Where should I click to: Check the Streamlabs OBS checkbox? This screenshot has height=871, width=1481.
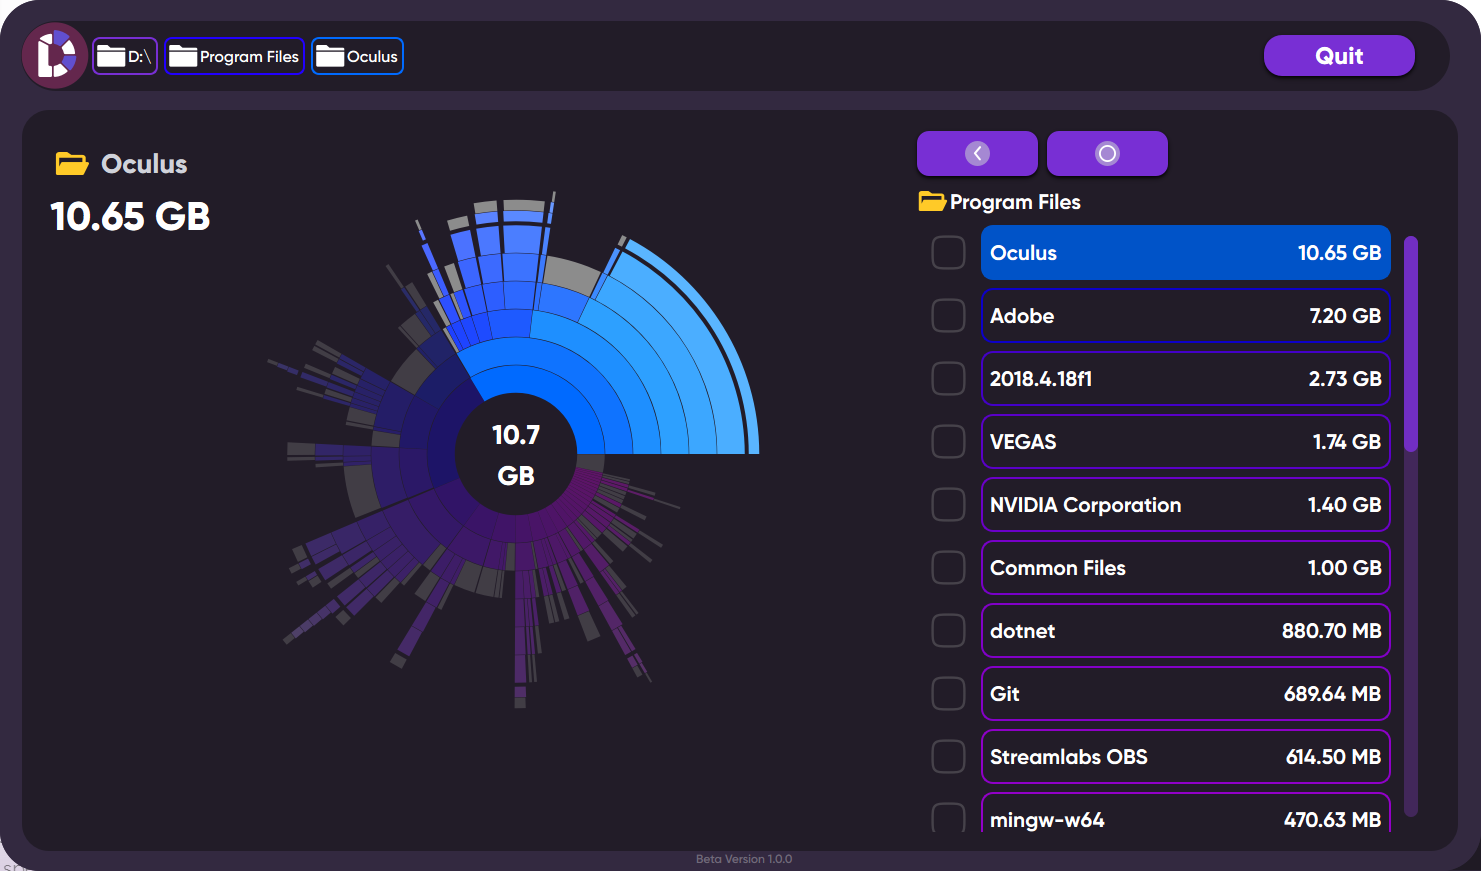click(x=948, y=757)
